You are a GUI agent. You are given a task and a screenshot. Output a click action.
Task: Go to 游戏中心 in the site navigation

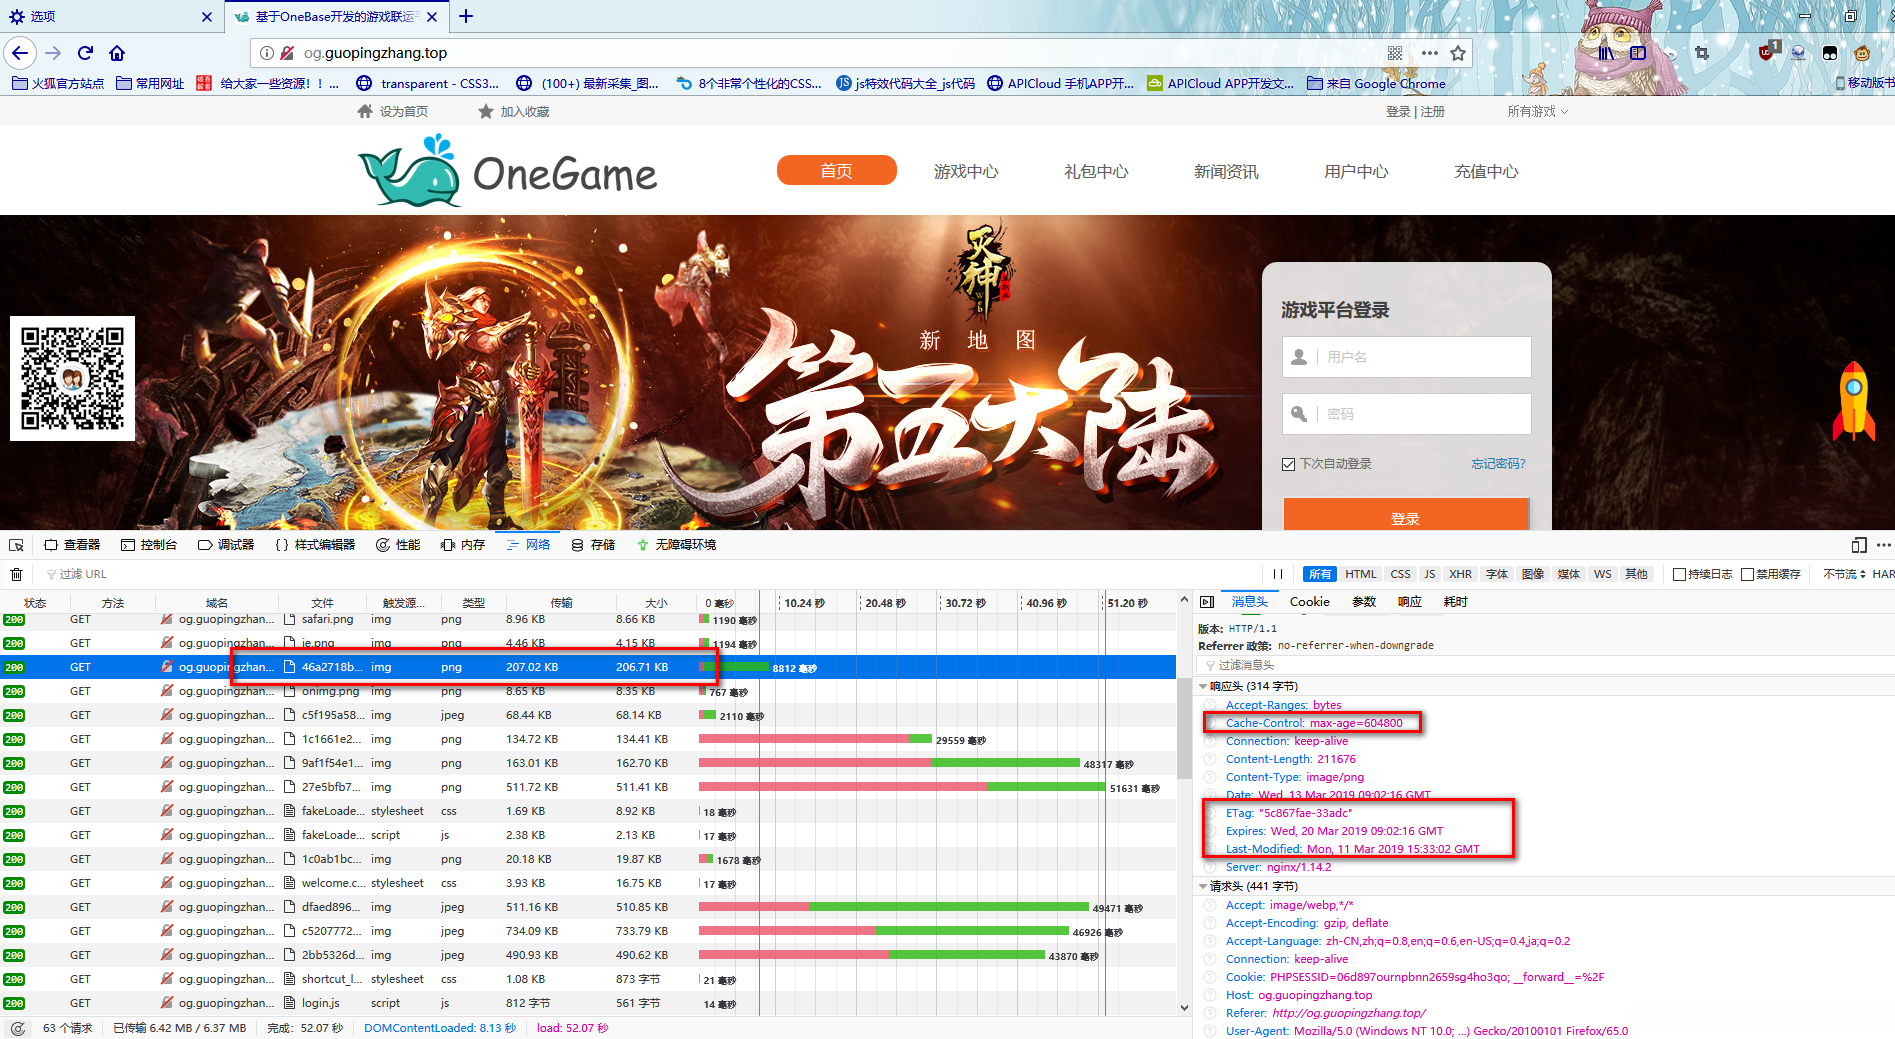(966, 171)
